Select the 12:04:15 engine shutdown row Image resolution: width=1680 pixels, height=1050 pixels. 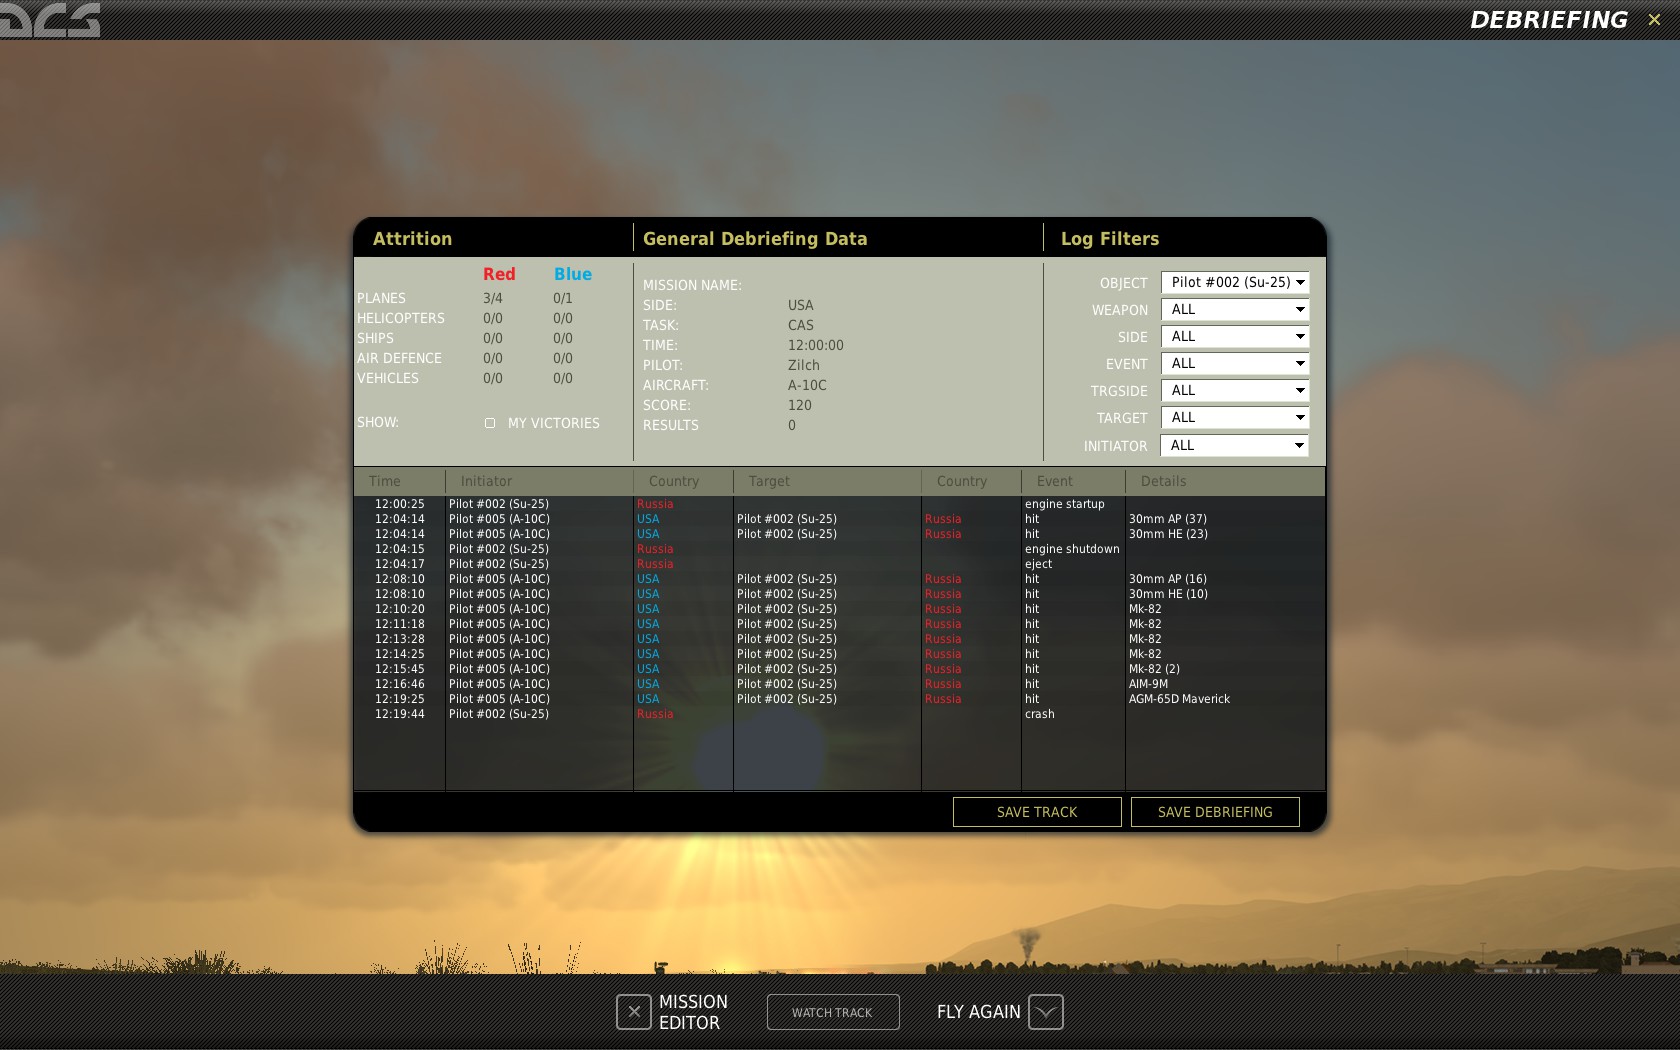pos(839,549)
